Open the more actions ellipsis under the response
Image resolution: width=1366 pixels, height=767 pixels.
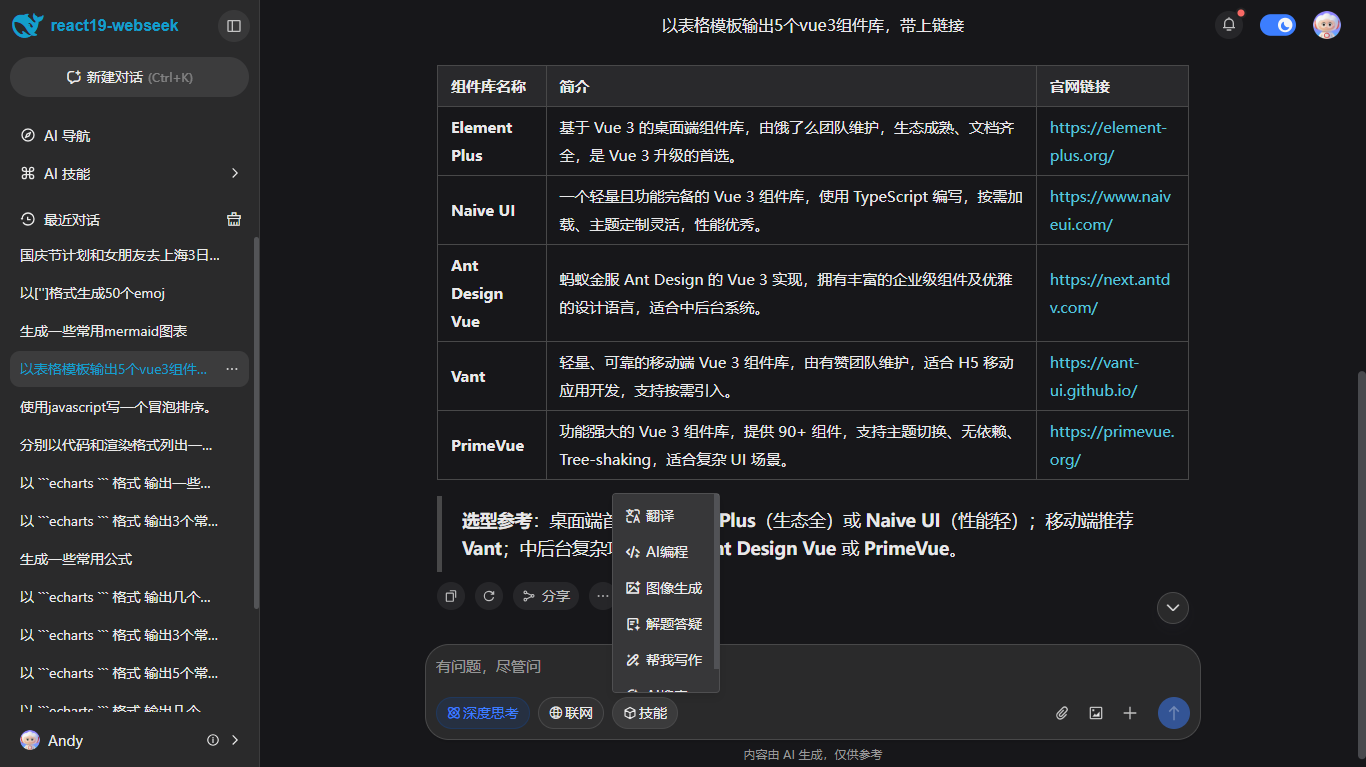click(602, 596)
